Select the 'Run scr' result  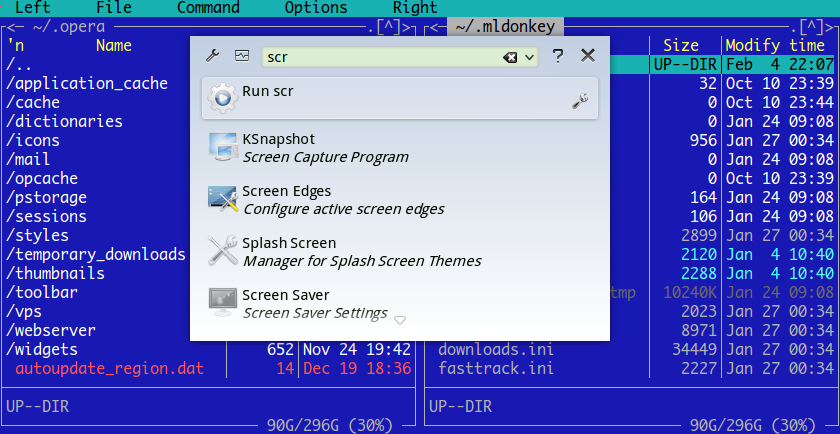click(x=400, y=98)
